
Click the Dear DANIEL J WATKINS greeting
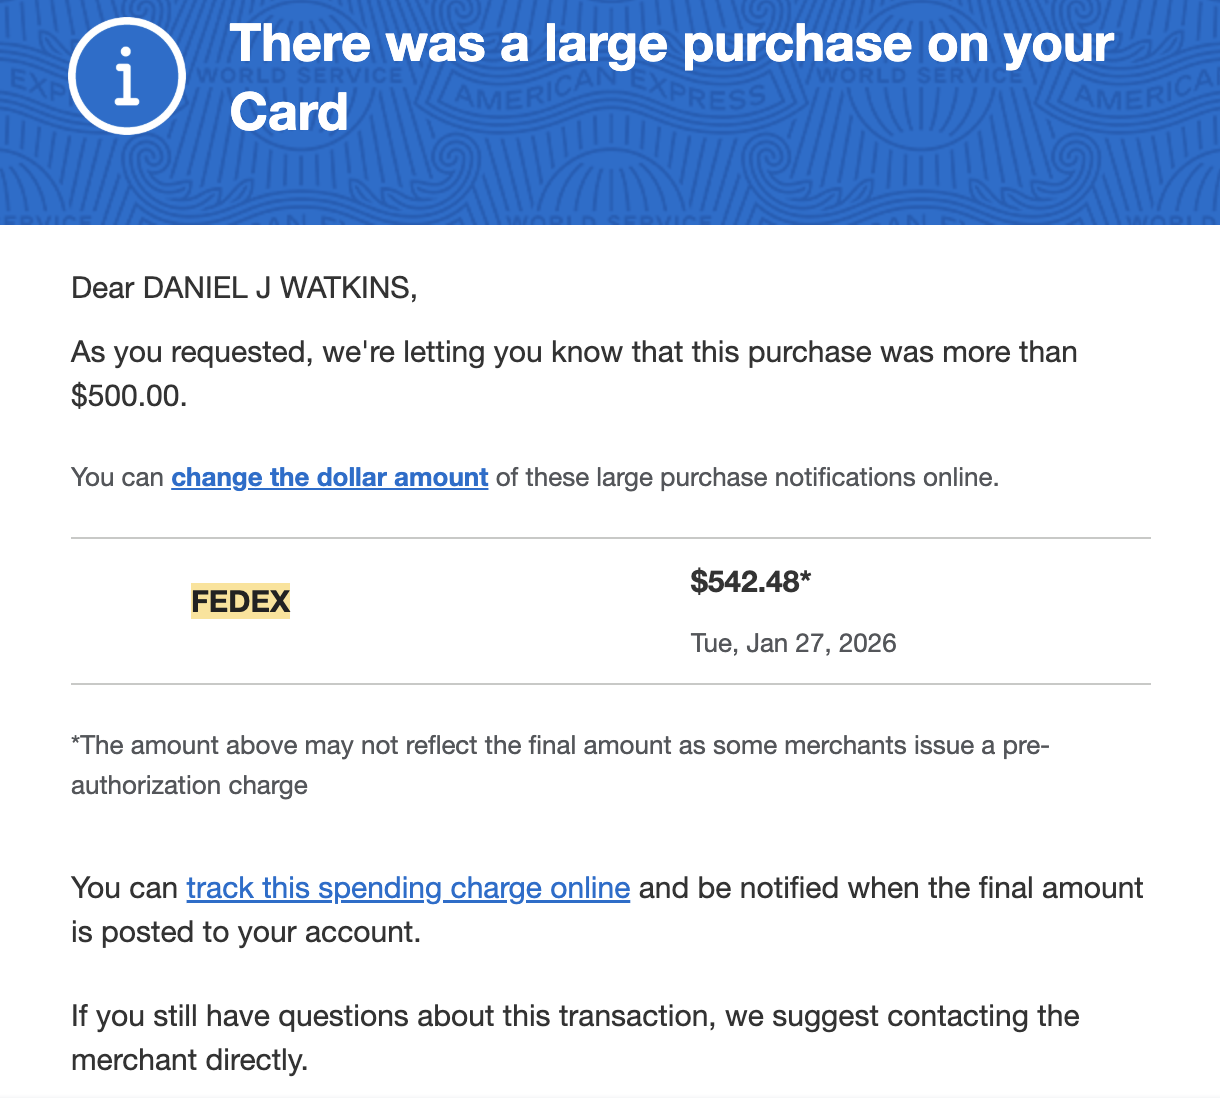click(244, 288)
